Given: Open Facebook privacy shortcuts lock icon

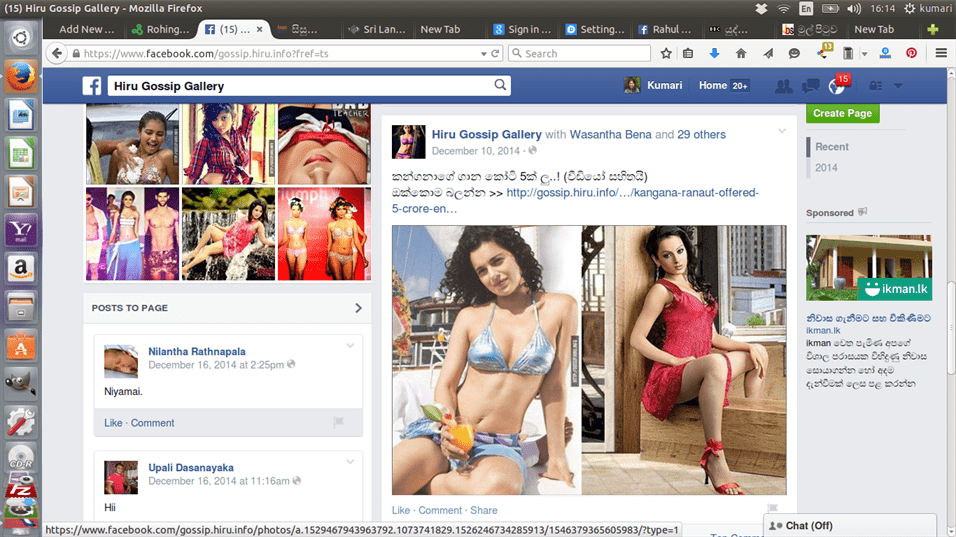Looking at the screenshot, I should 876,86.
